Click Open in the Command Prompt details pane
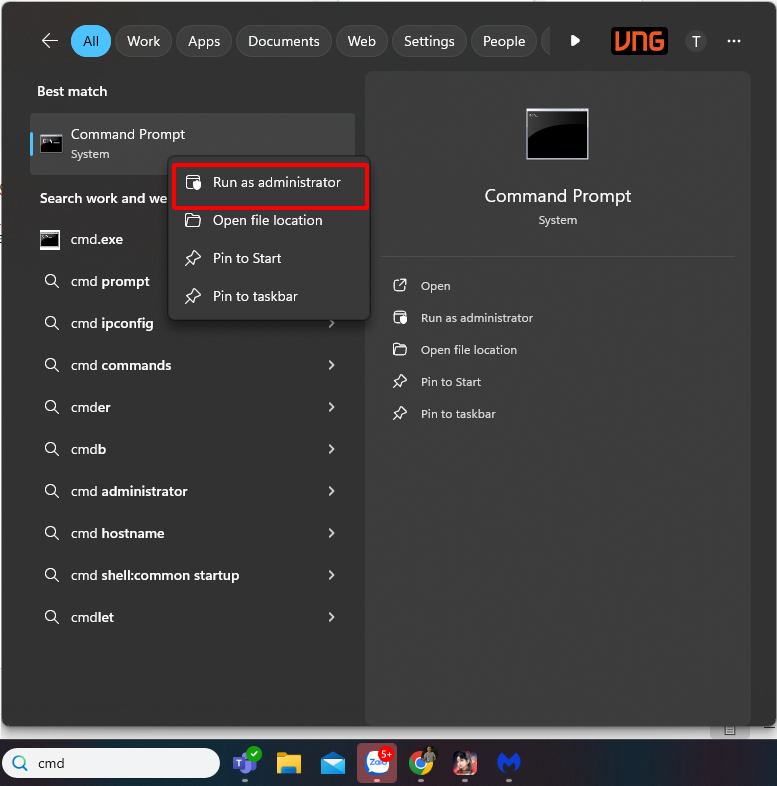 (x=435, y=286)
